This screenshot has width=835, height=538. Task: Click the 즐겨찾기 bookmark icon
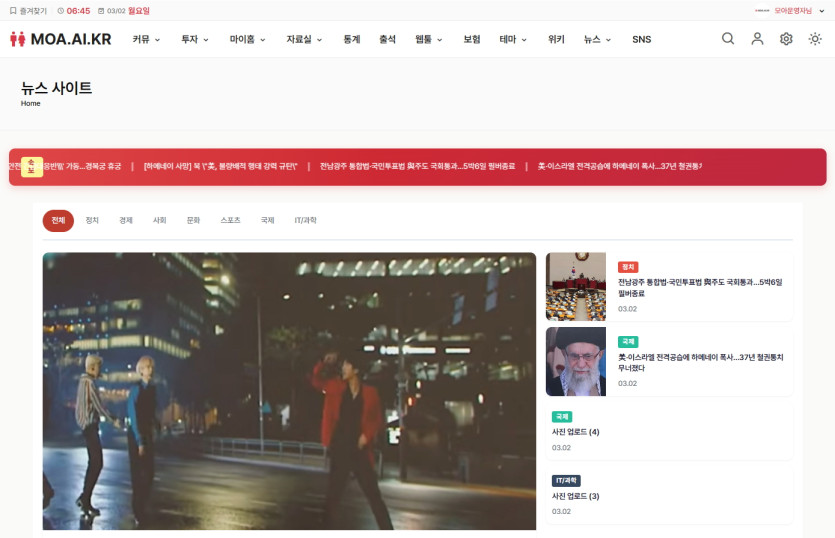point(13,11)
